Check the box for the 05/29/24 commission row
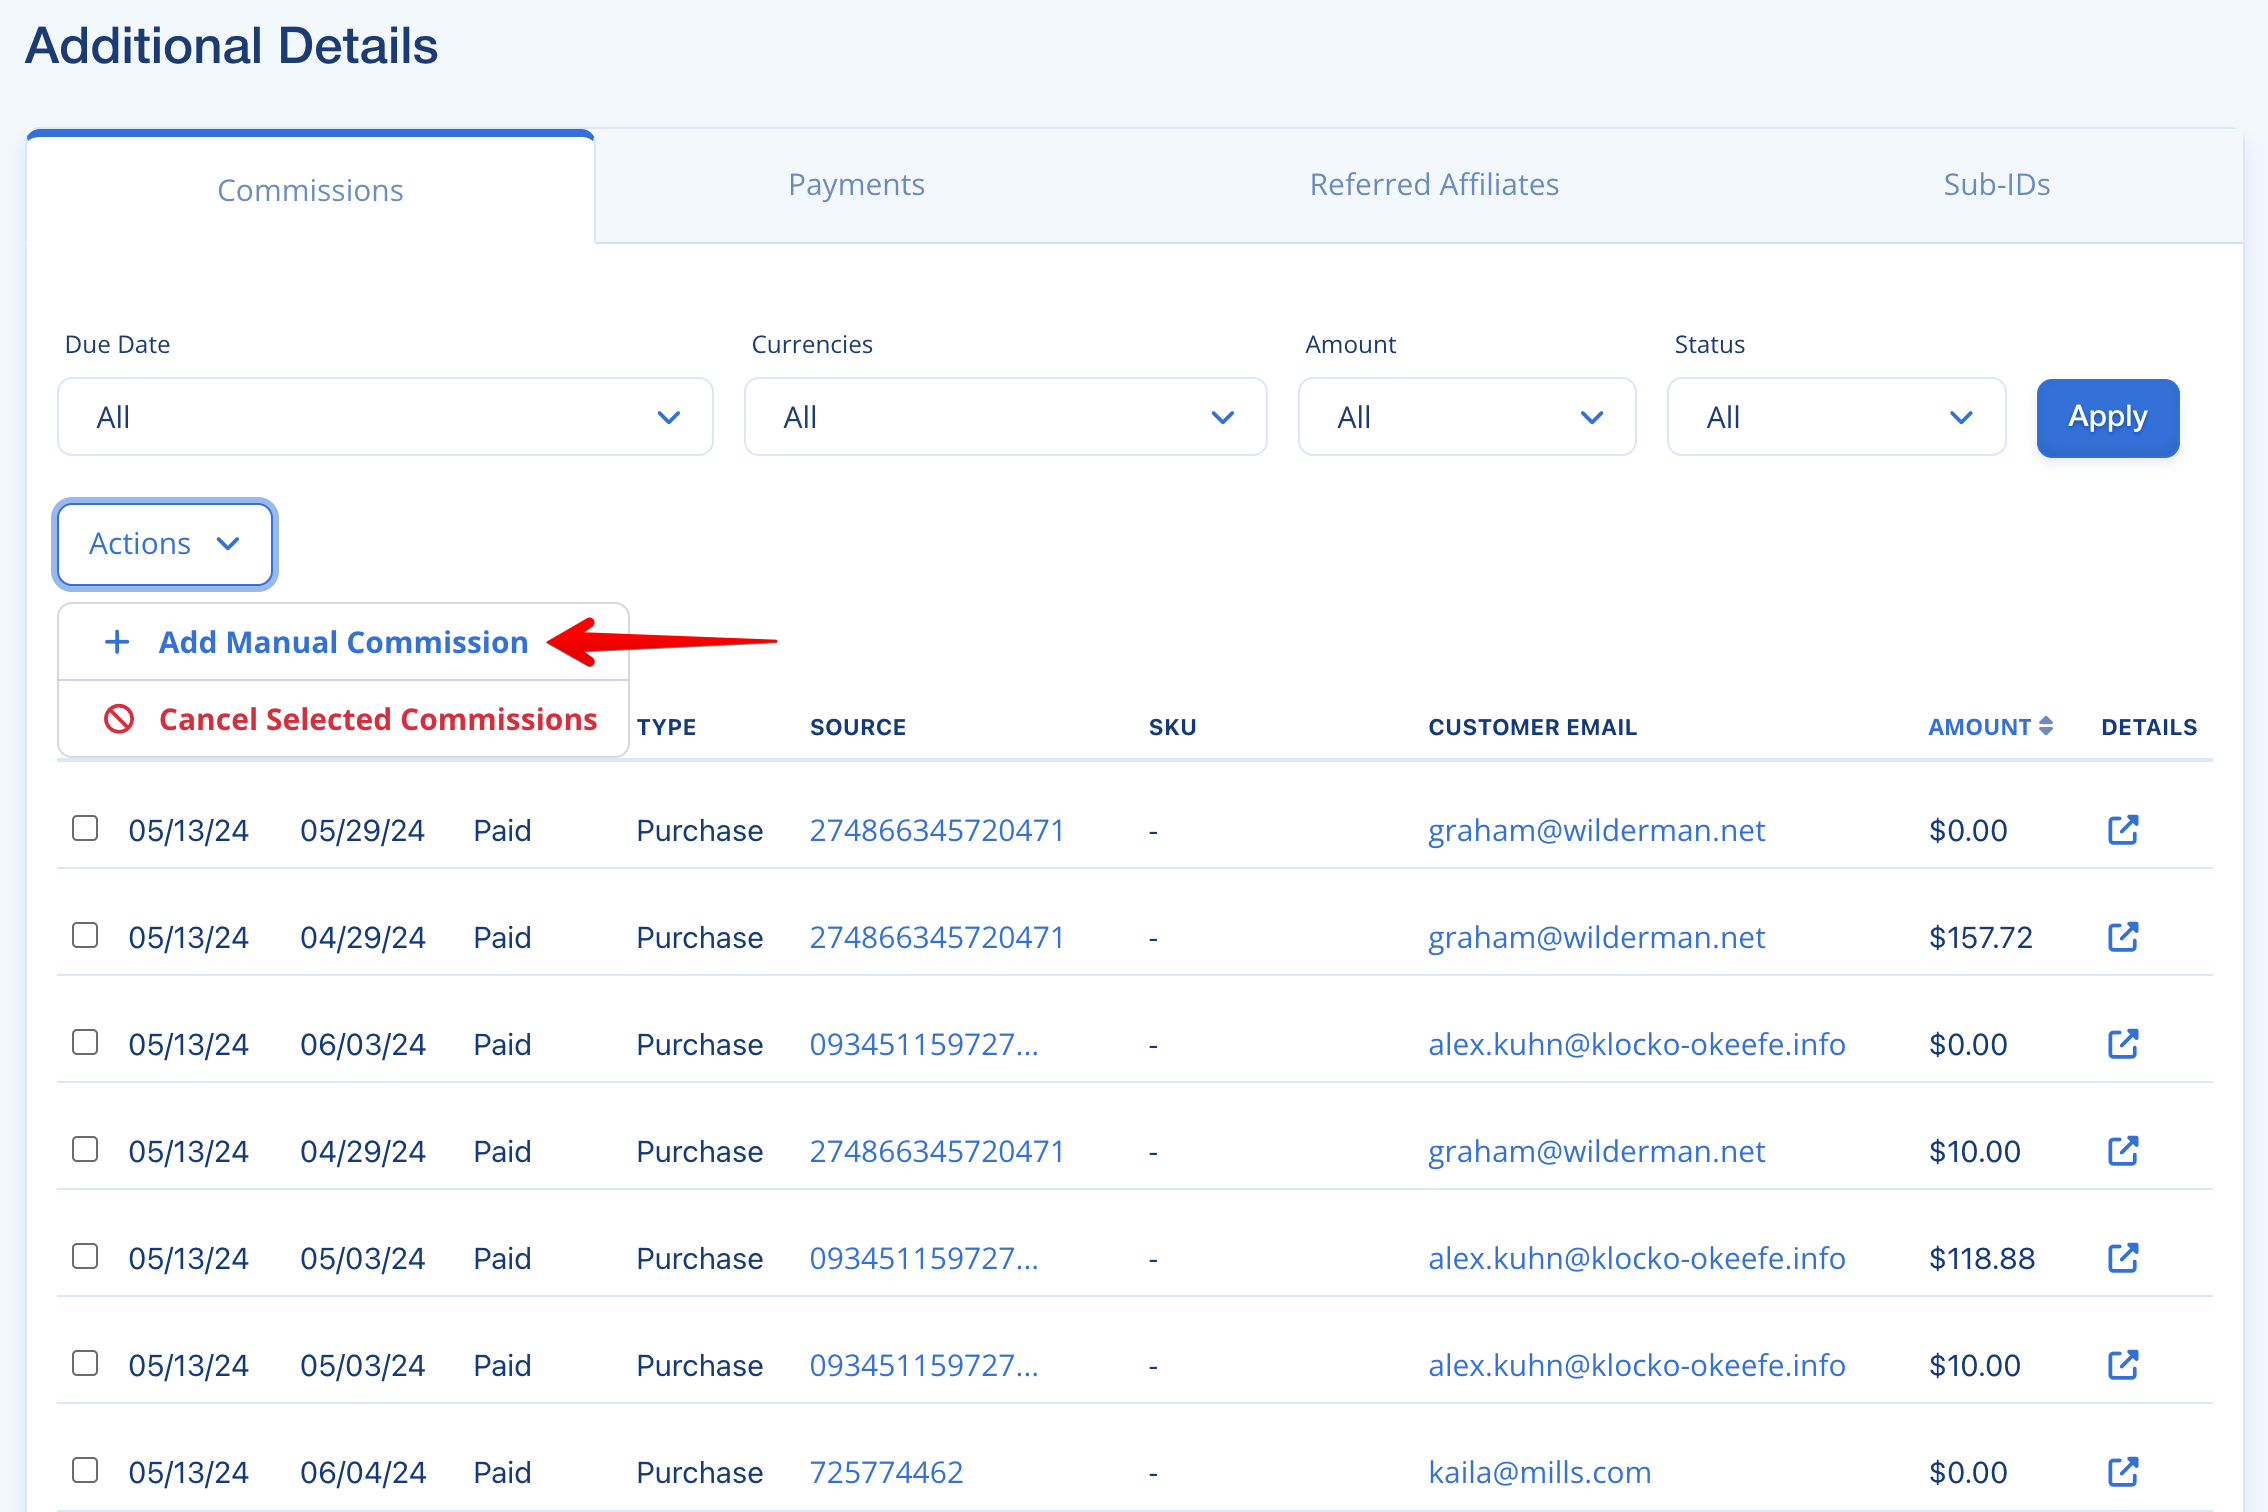 [x=85, y=828]
